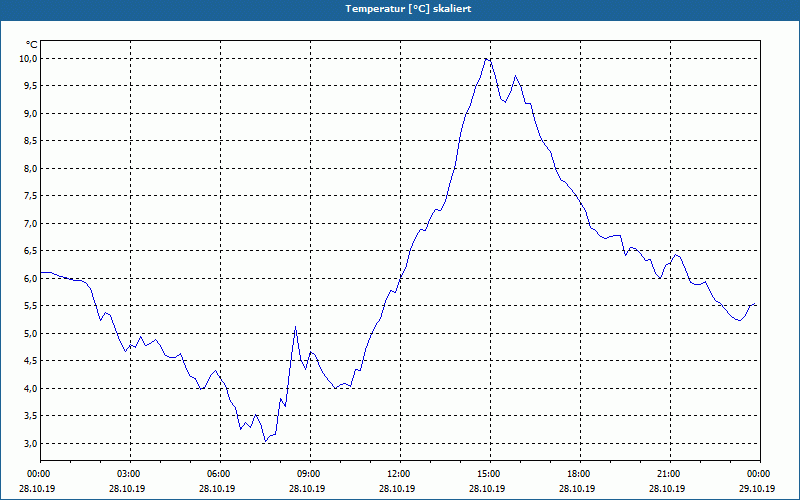
Task: Click the temperature peak at 15:00
Action: tap(487, 59)
